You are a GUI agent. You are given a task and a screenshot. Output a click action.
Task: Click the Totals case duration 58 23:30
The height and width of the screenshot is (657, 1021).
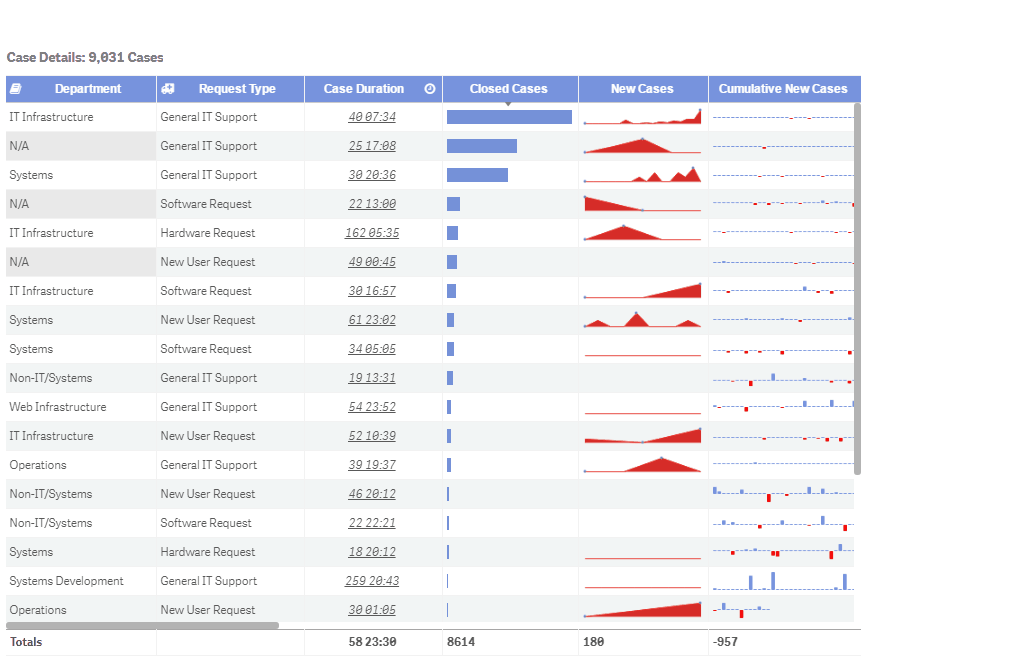tap(372, 642)
